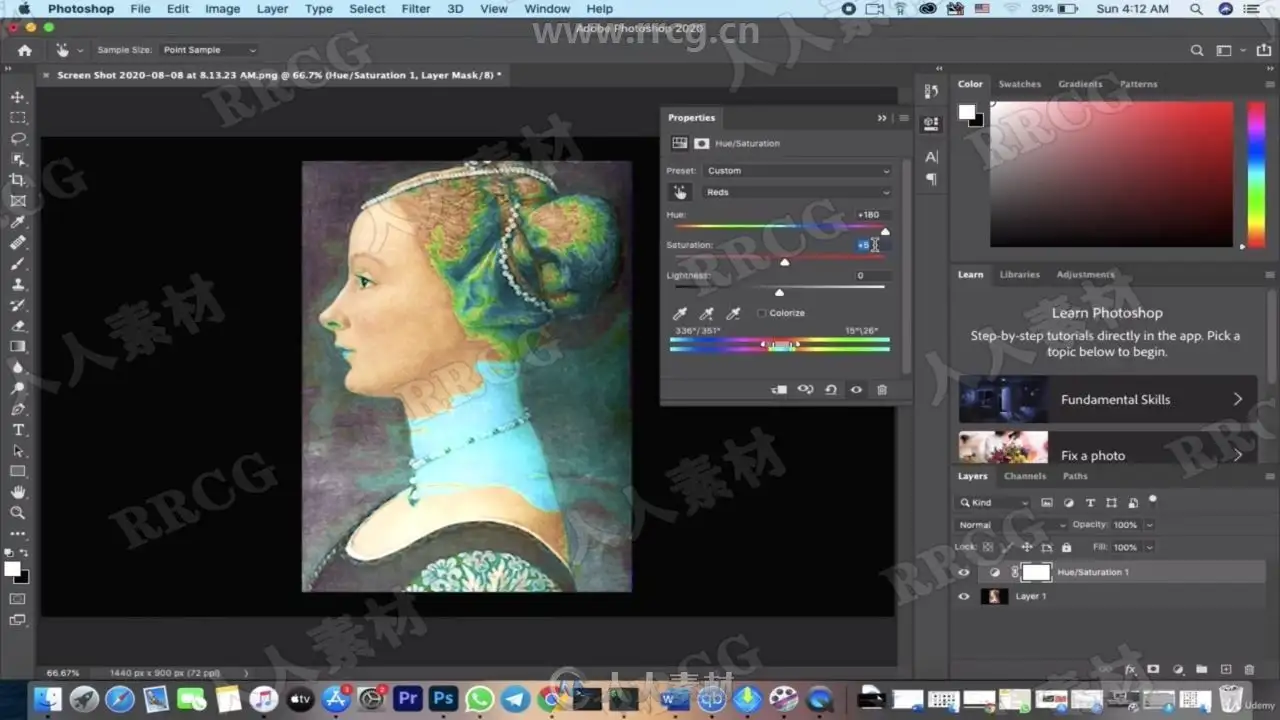Viewport: 1280px width, 720px height.
Task: Open the search icon in the options bar
Action: [1197, 50]
